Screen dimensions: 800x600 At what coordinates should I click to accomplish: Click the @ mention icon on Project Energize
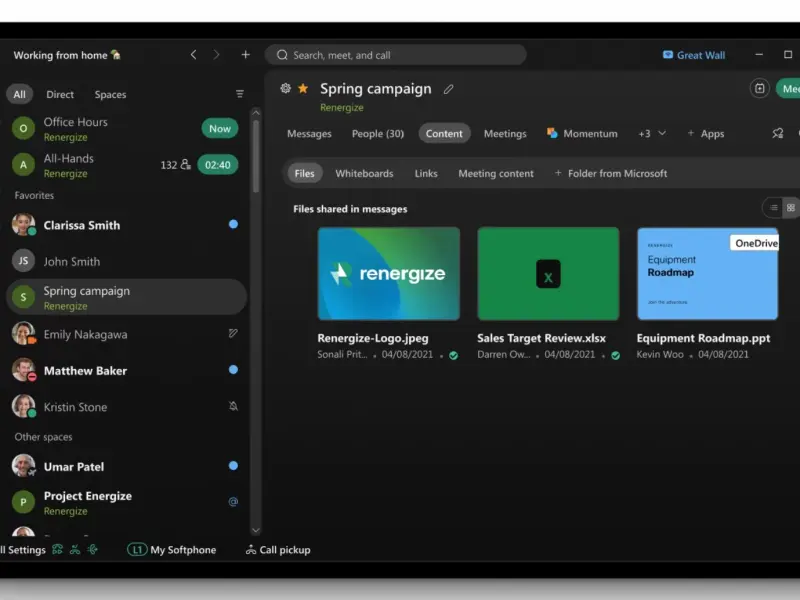coord(233,502)
